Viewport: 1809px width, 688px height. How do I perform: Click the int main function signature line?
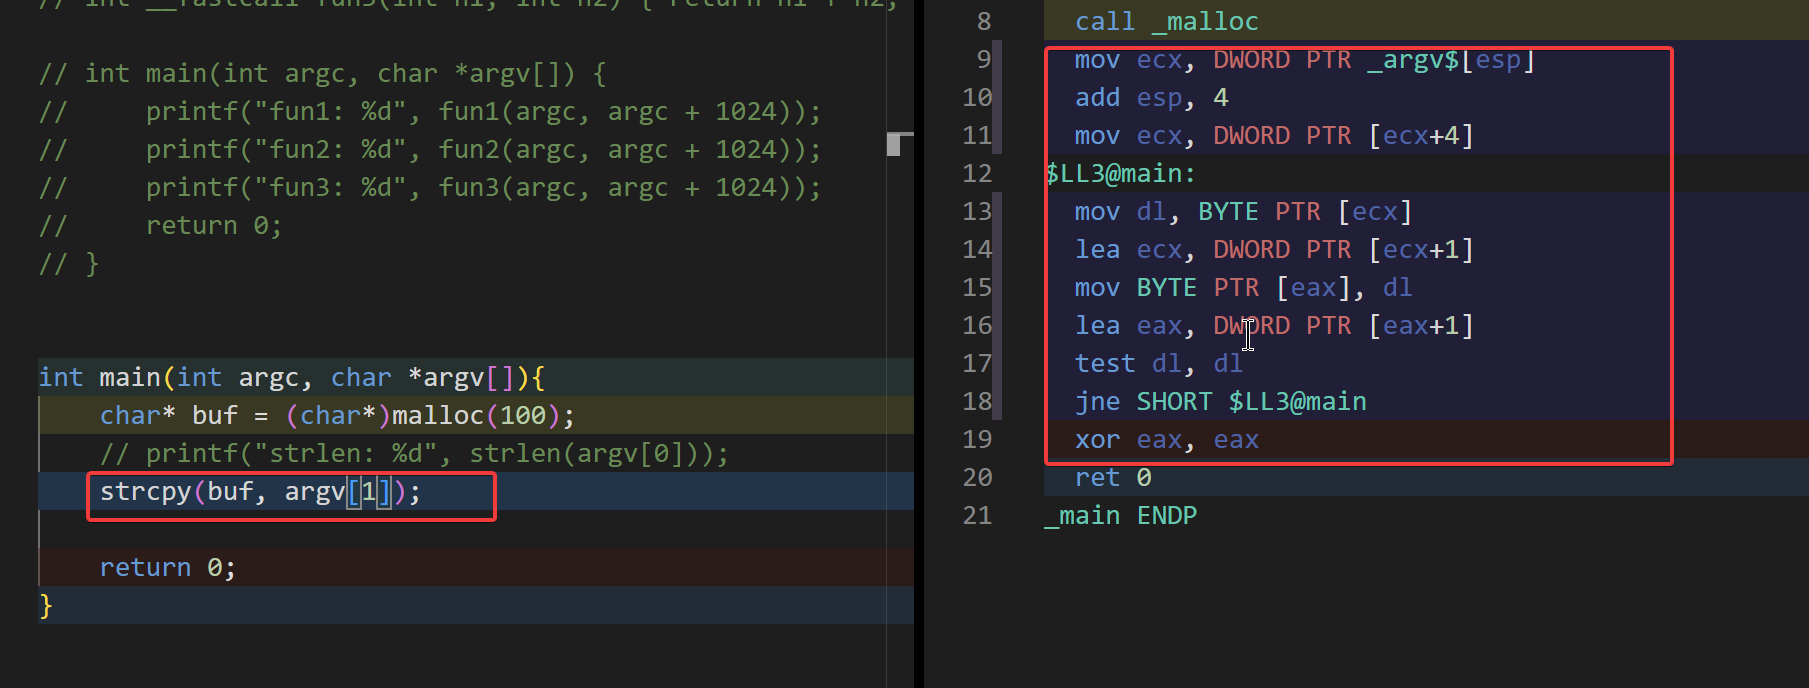pyautogui.click(x=290, y=378)
